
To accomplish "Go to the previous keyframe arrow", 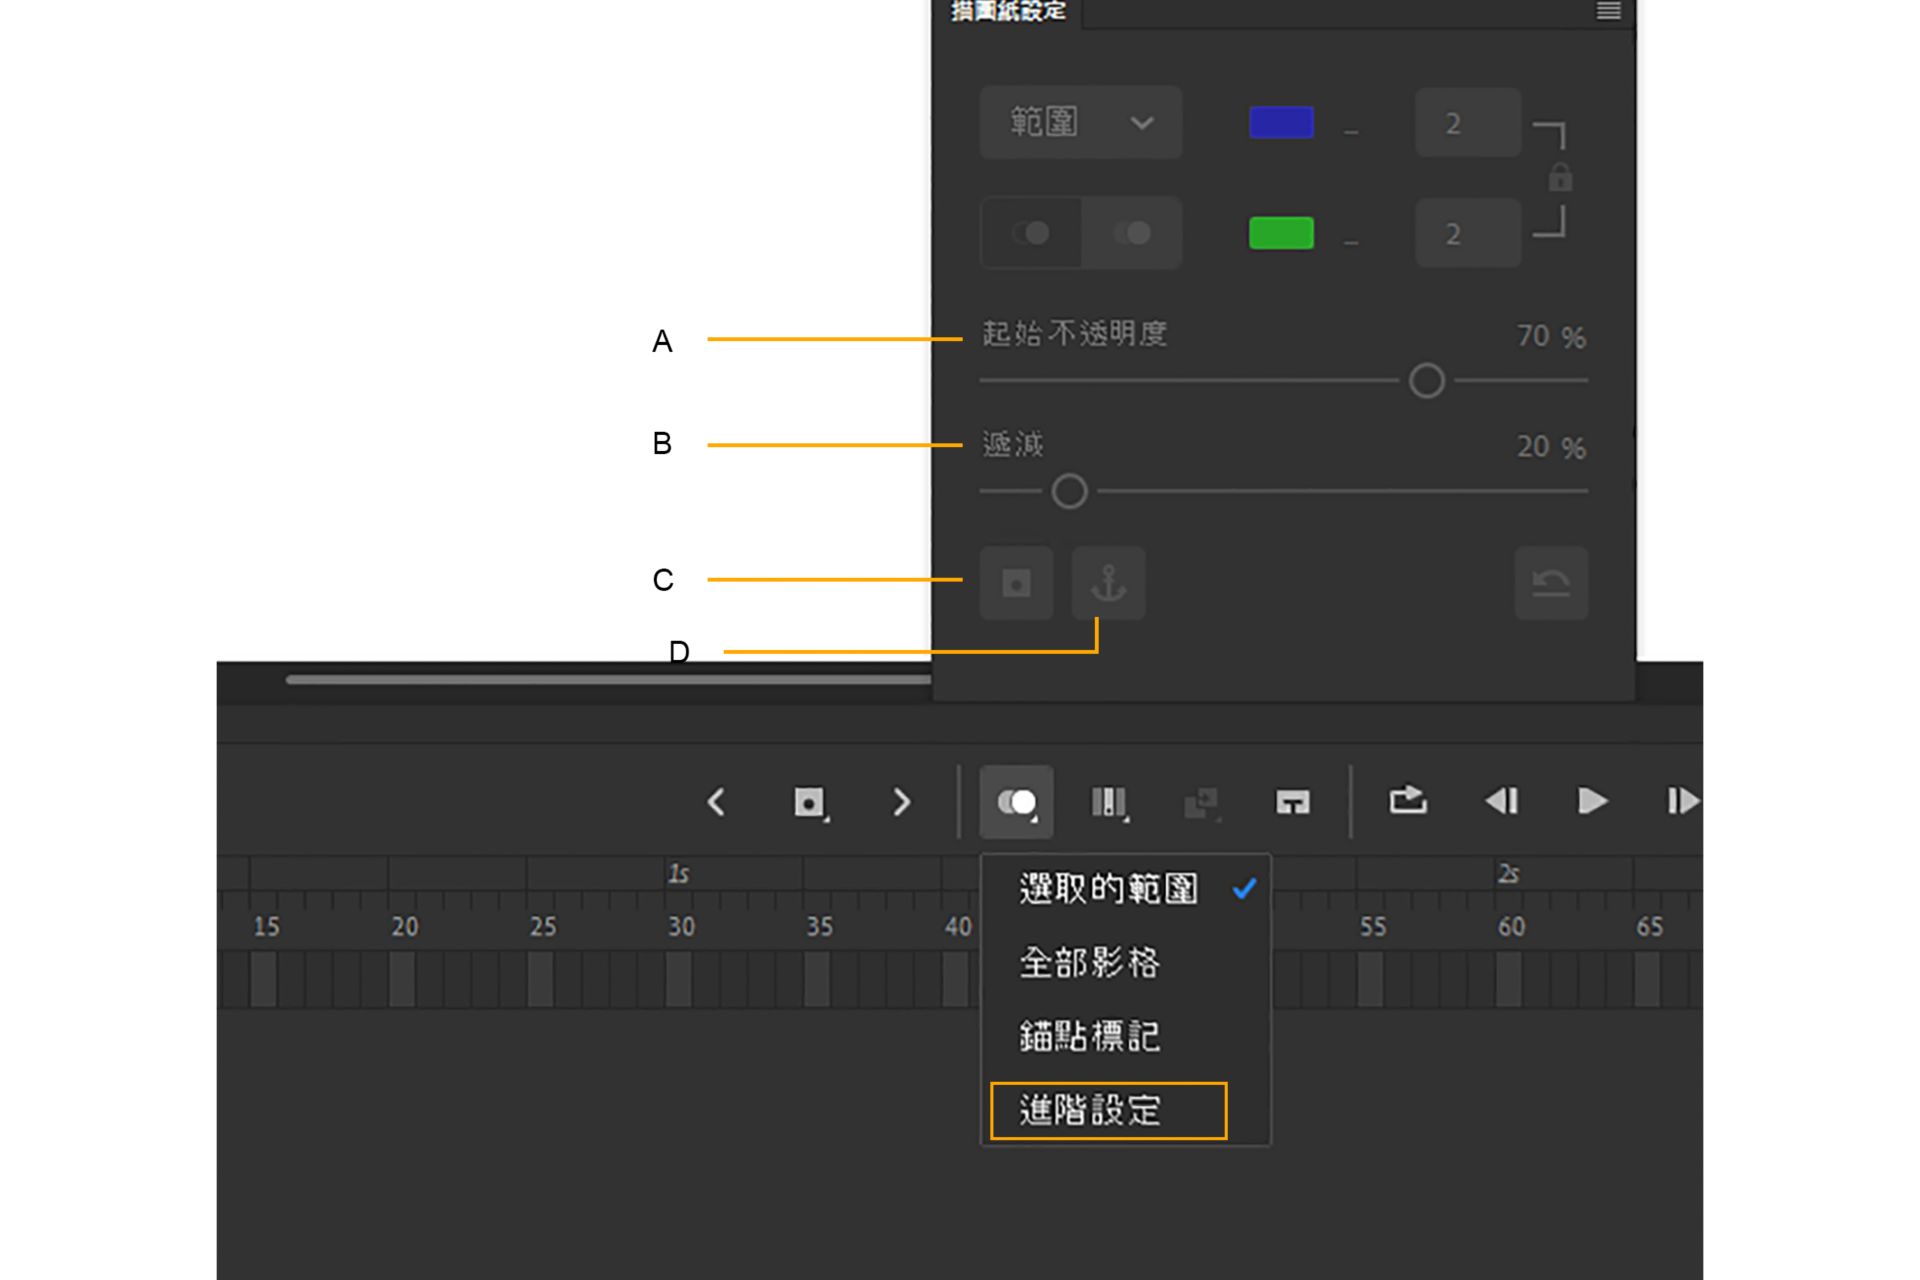I will pos(716,802).
